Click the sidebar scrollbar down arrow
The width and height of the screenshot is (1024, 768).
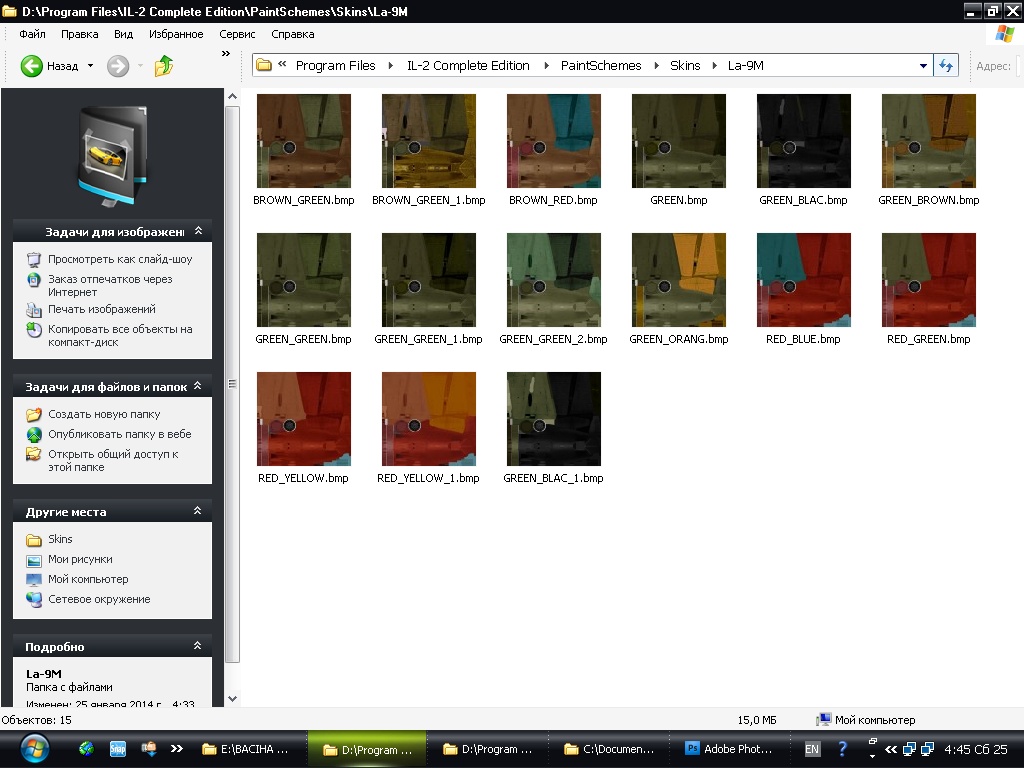click(232, 699)
